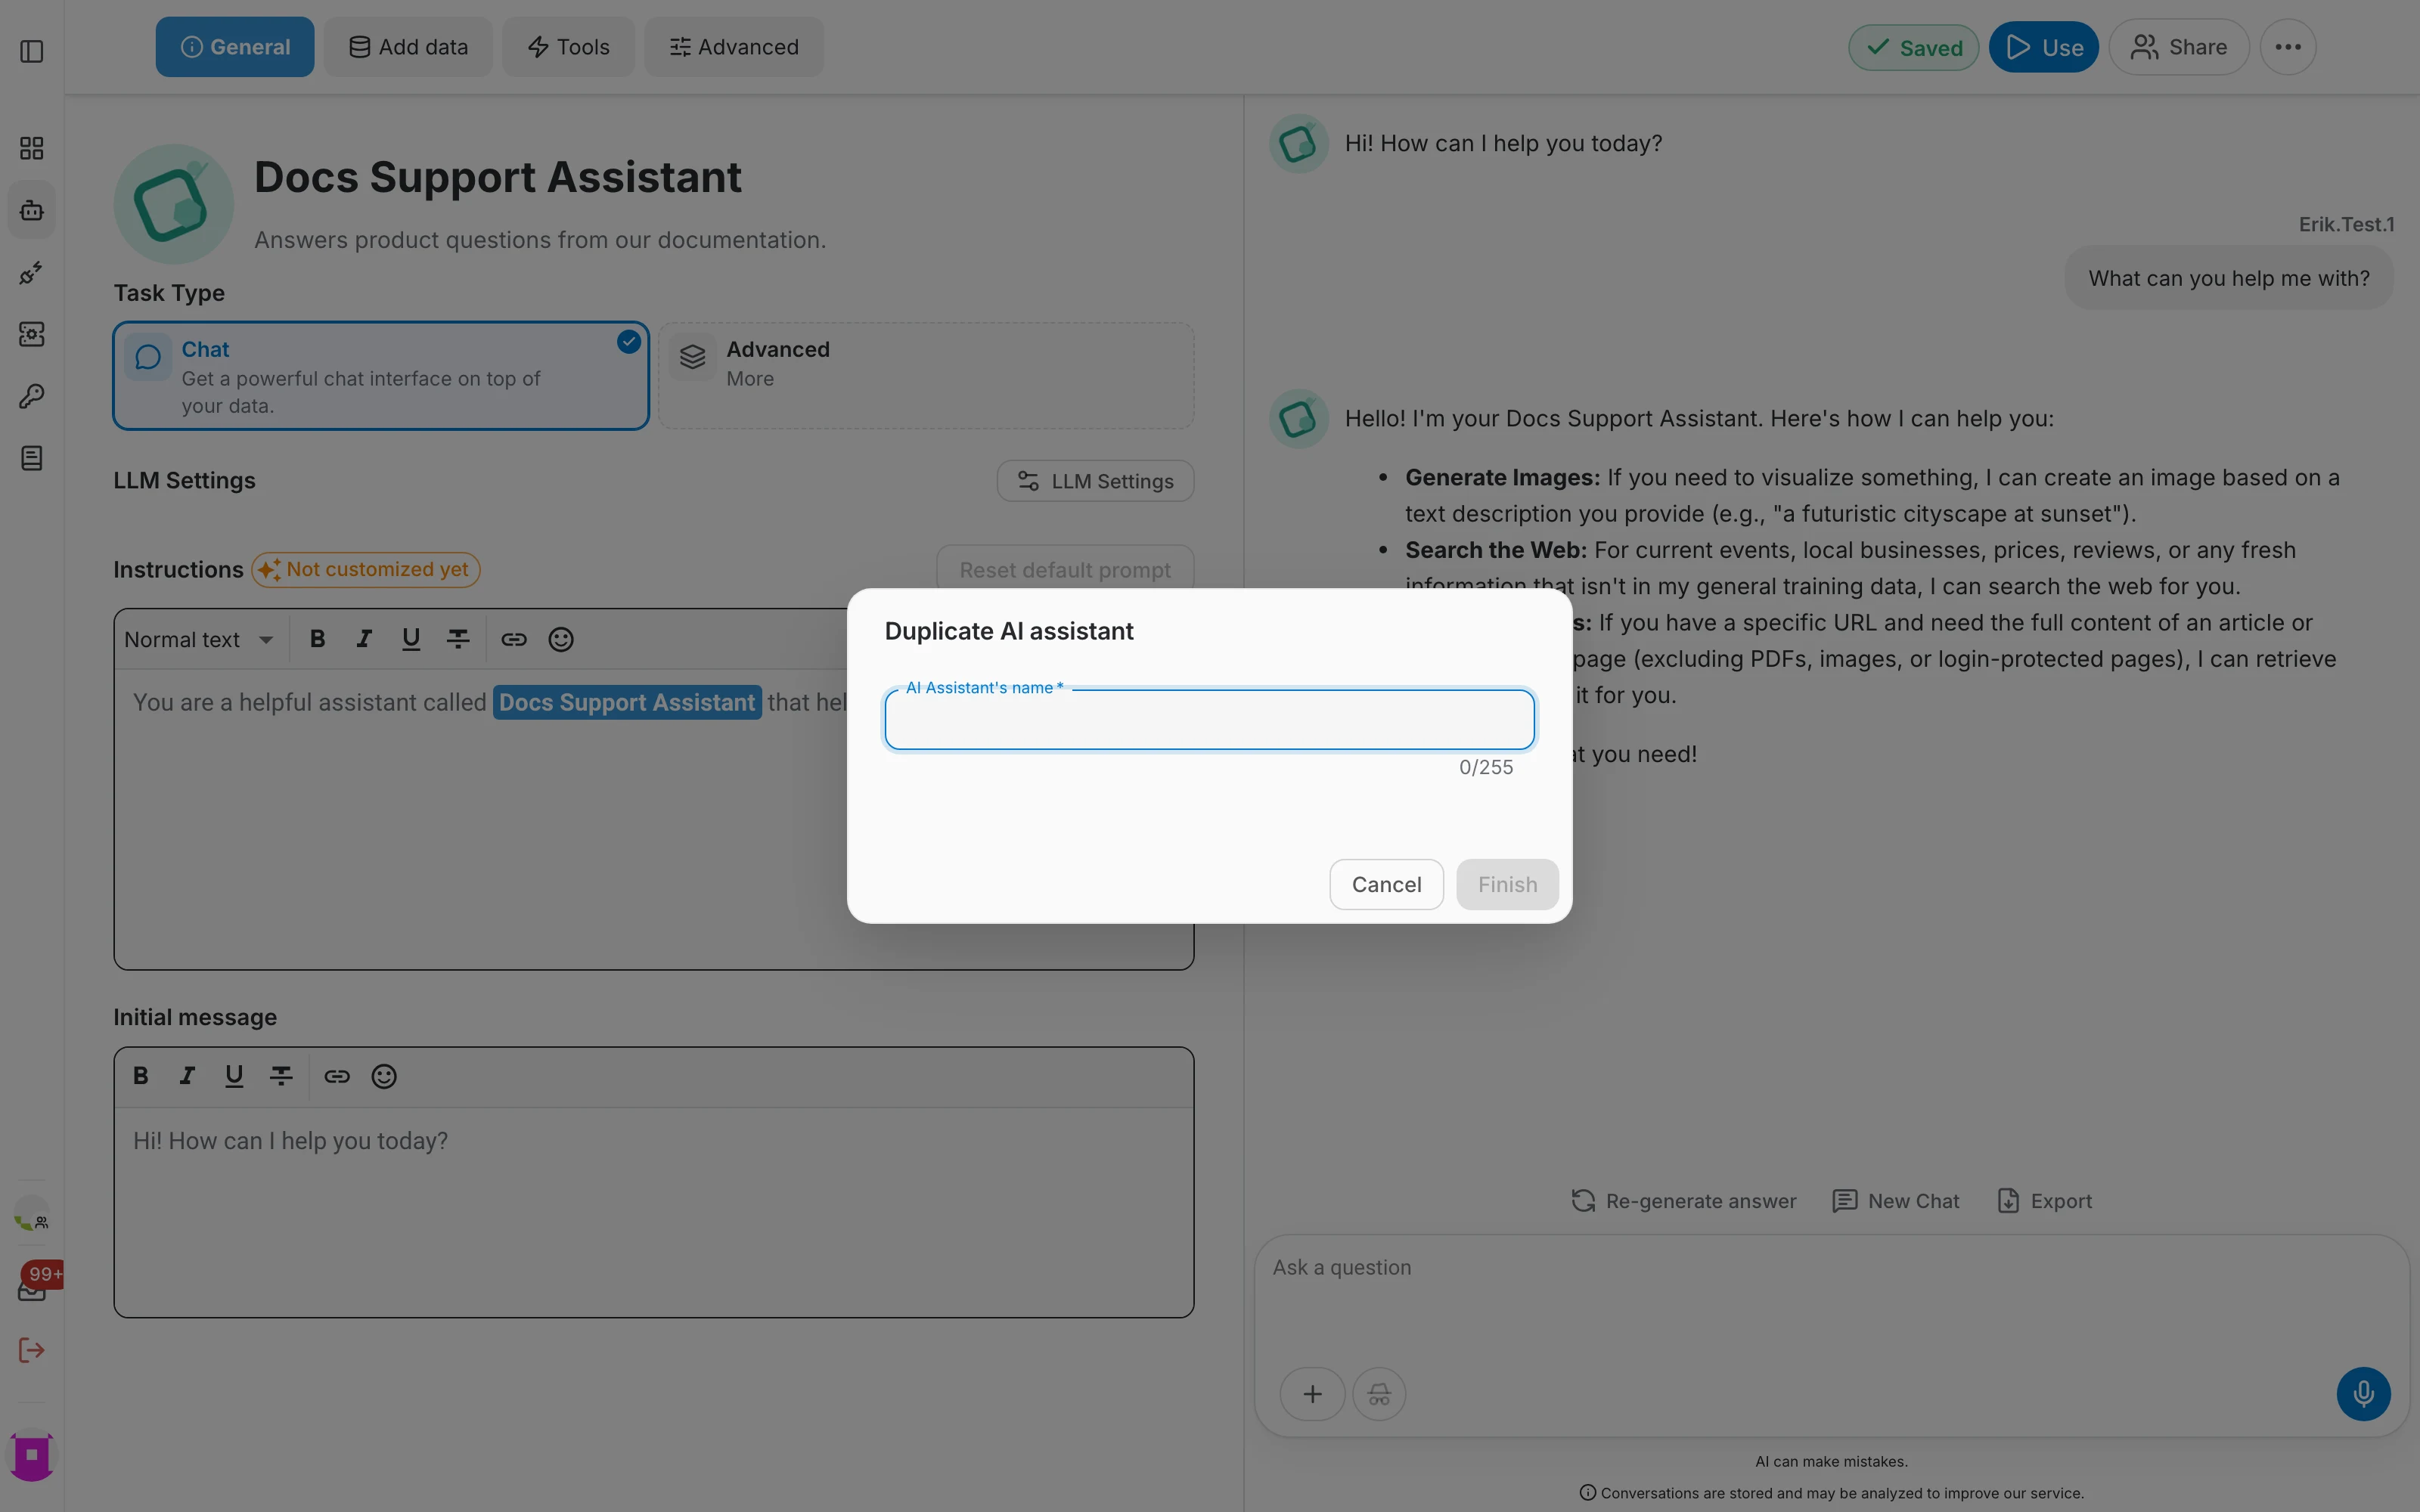2420x1512 pixels.
Task: Click the Saved status button
Action: 1914,47
